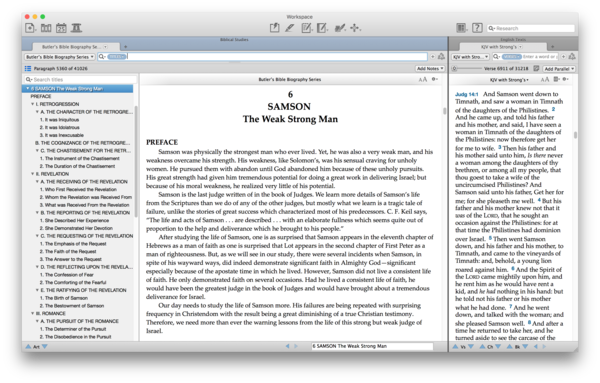Open the User Notes icon
Image resolution: width=600 pixels, height=383 pixels.
pyautogui.click(x=306, y=28)
